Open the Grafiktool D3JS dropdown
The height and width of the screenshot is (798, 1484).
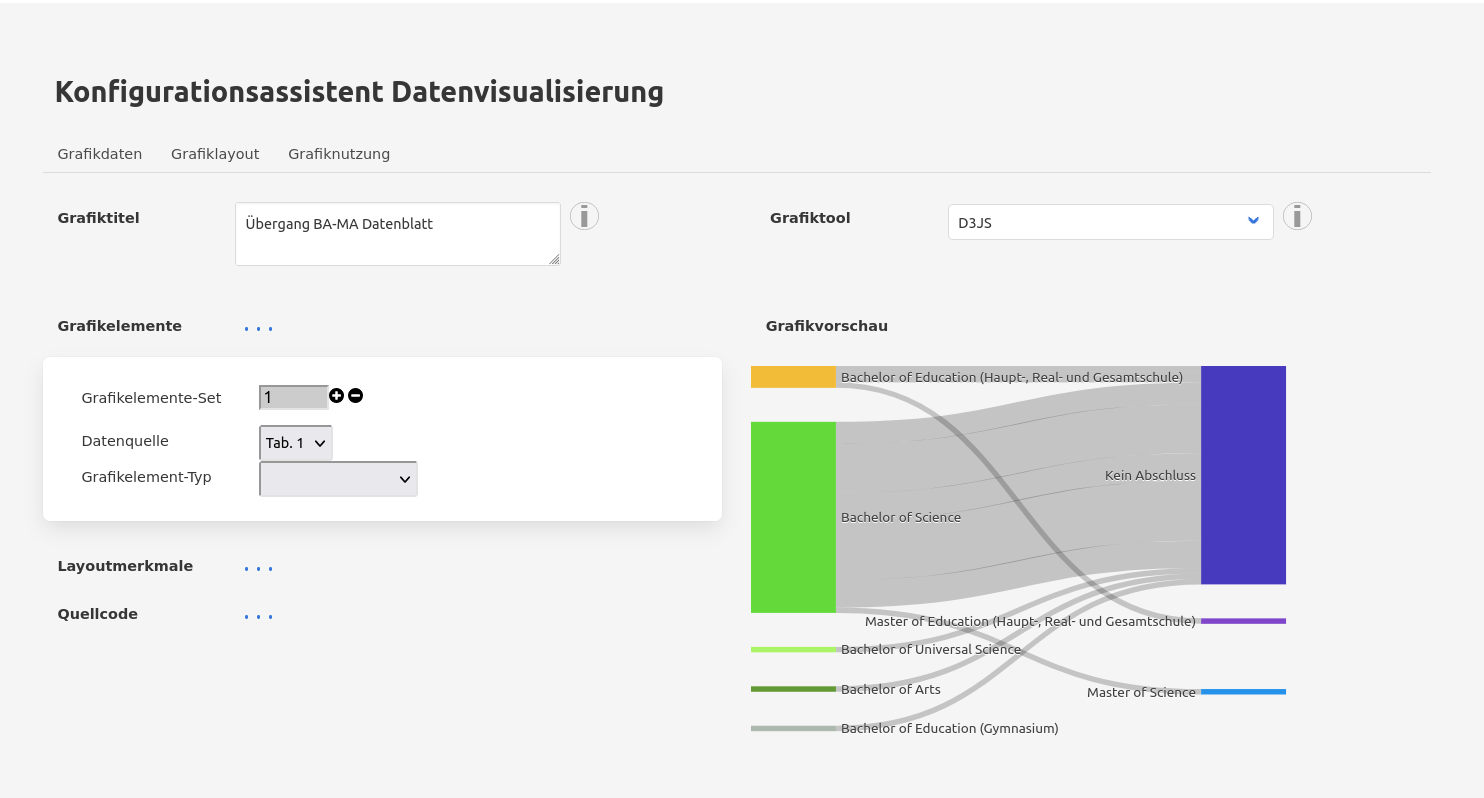pos(1110,222)
